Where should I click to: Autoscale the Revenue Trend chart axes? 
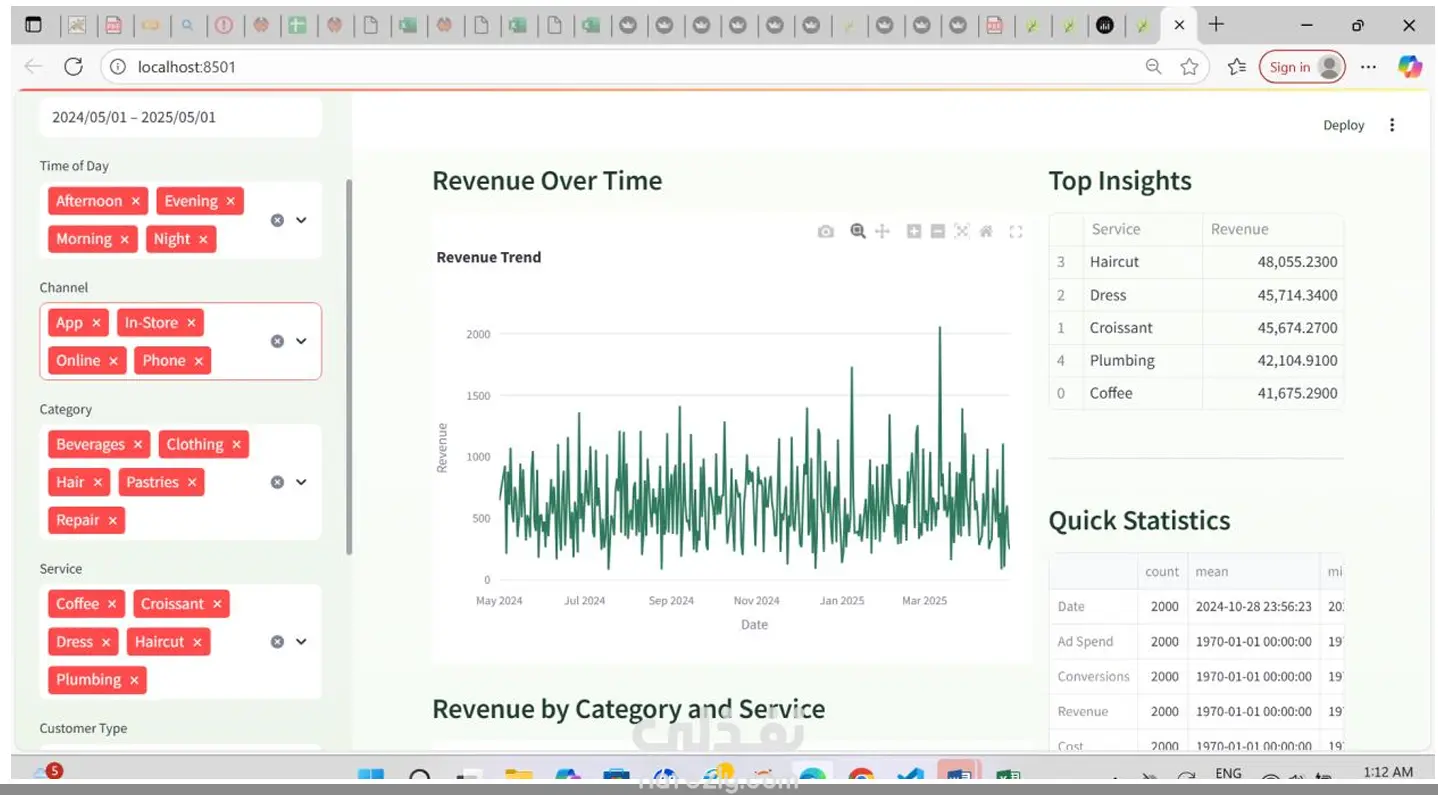(x=962, y=231)
